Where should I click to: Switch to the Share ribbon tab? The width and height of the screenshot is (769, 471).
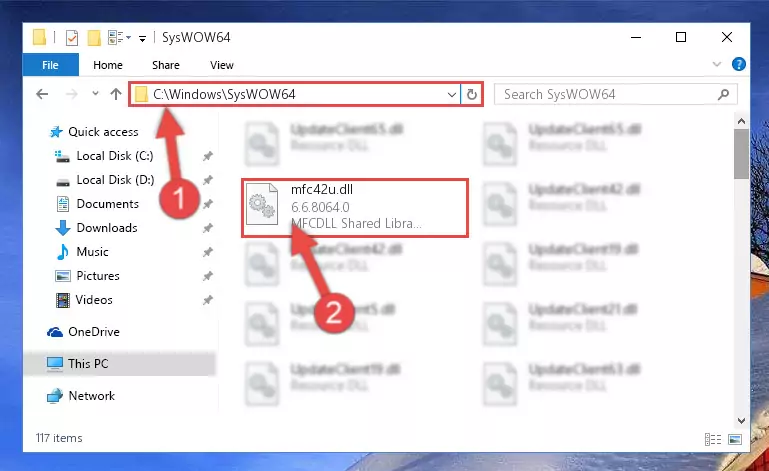[166, 65]
